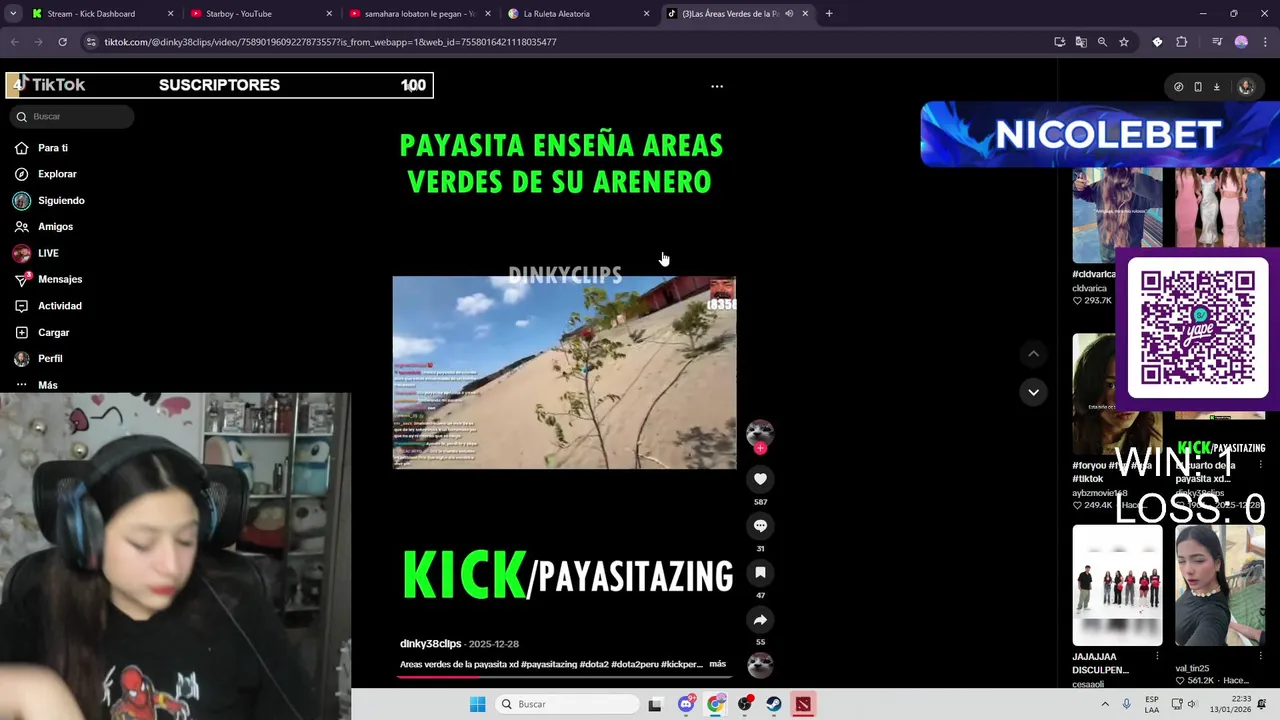Open the JAJAJAA DISCULPEN recommended video thumbnail
Image resolution: width=1280 pixels, height=720 pixels.
coord(1117,586)
